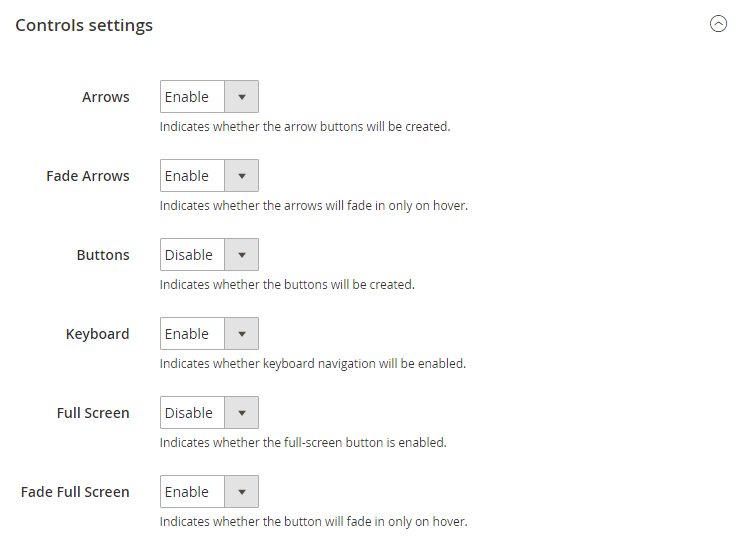Open the Keyboard dropdown
Viewport: 736px width, 547px height.
coord(209,333)
